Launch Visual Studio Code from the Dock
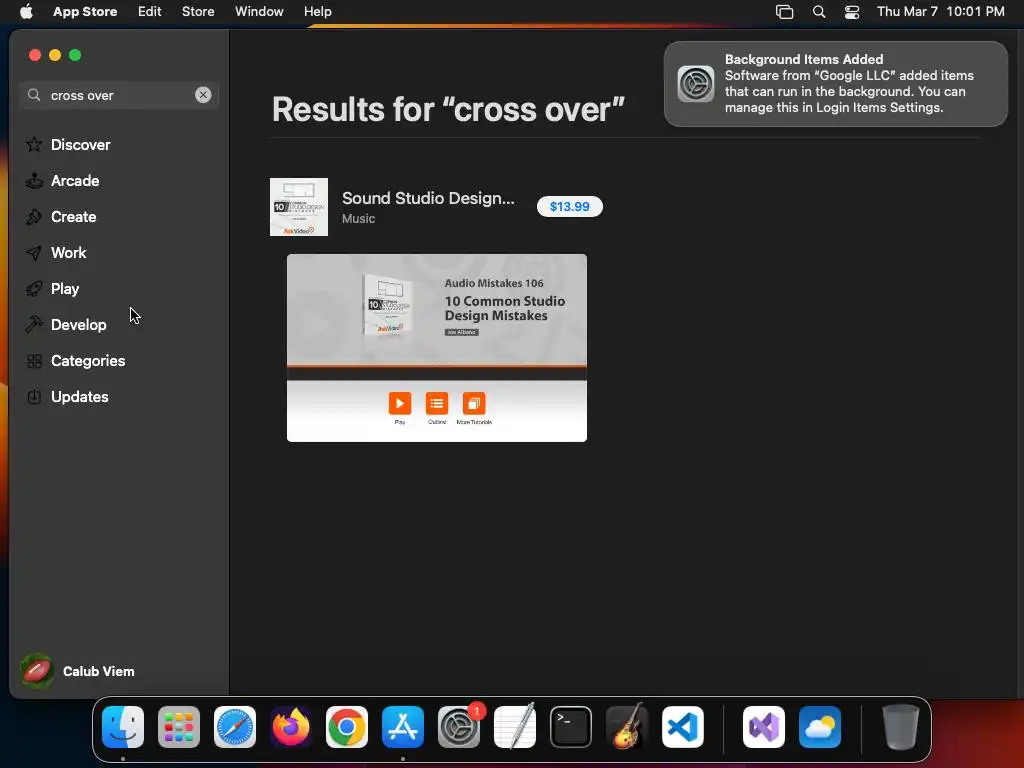This screenshot has width=1024, height=768. click(x=683, y=727)
